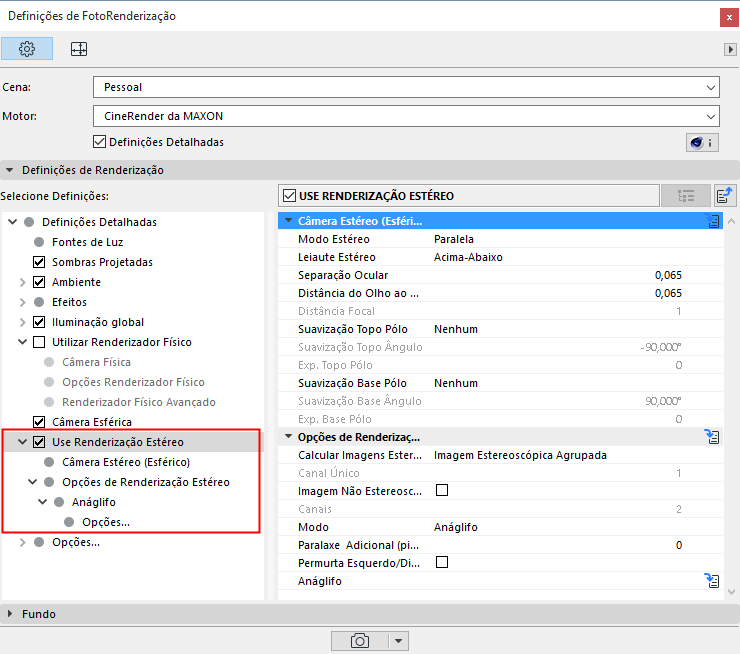
Task: Click the CineRender info icon button
Action: (x=702, y=143)
